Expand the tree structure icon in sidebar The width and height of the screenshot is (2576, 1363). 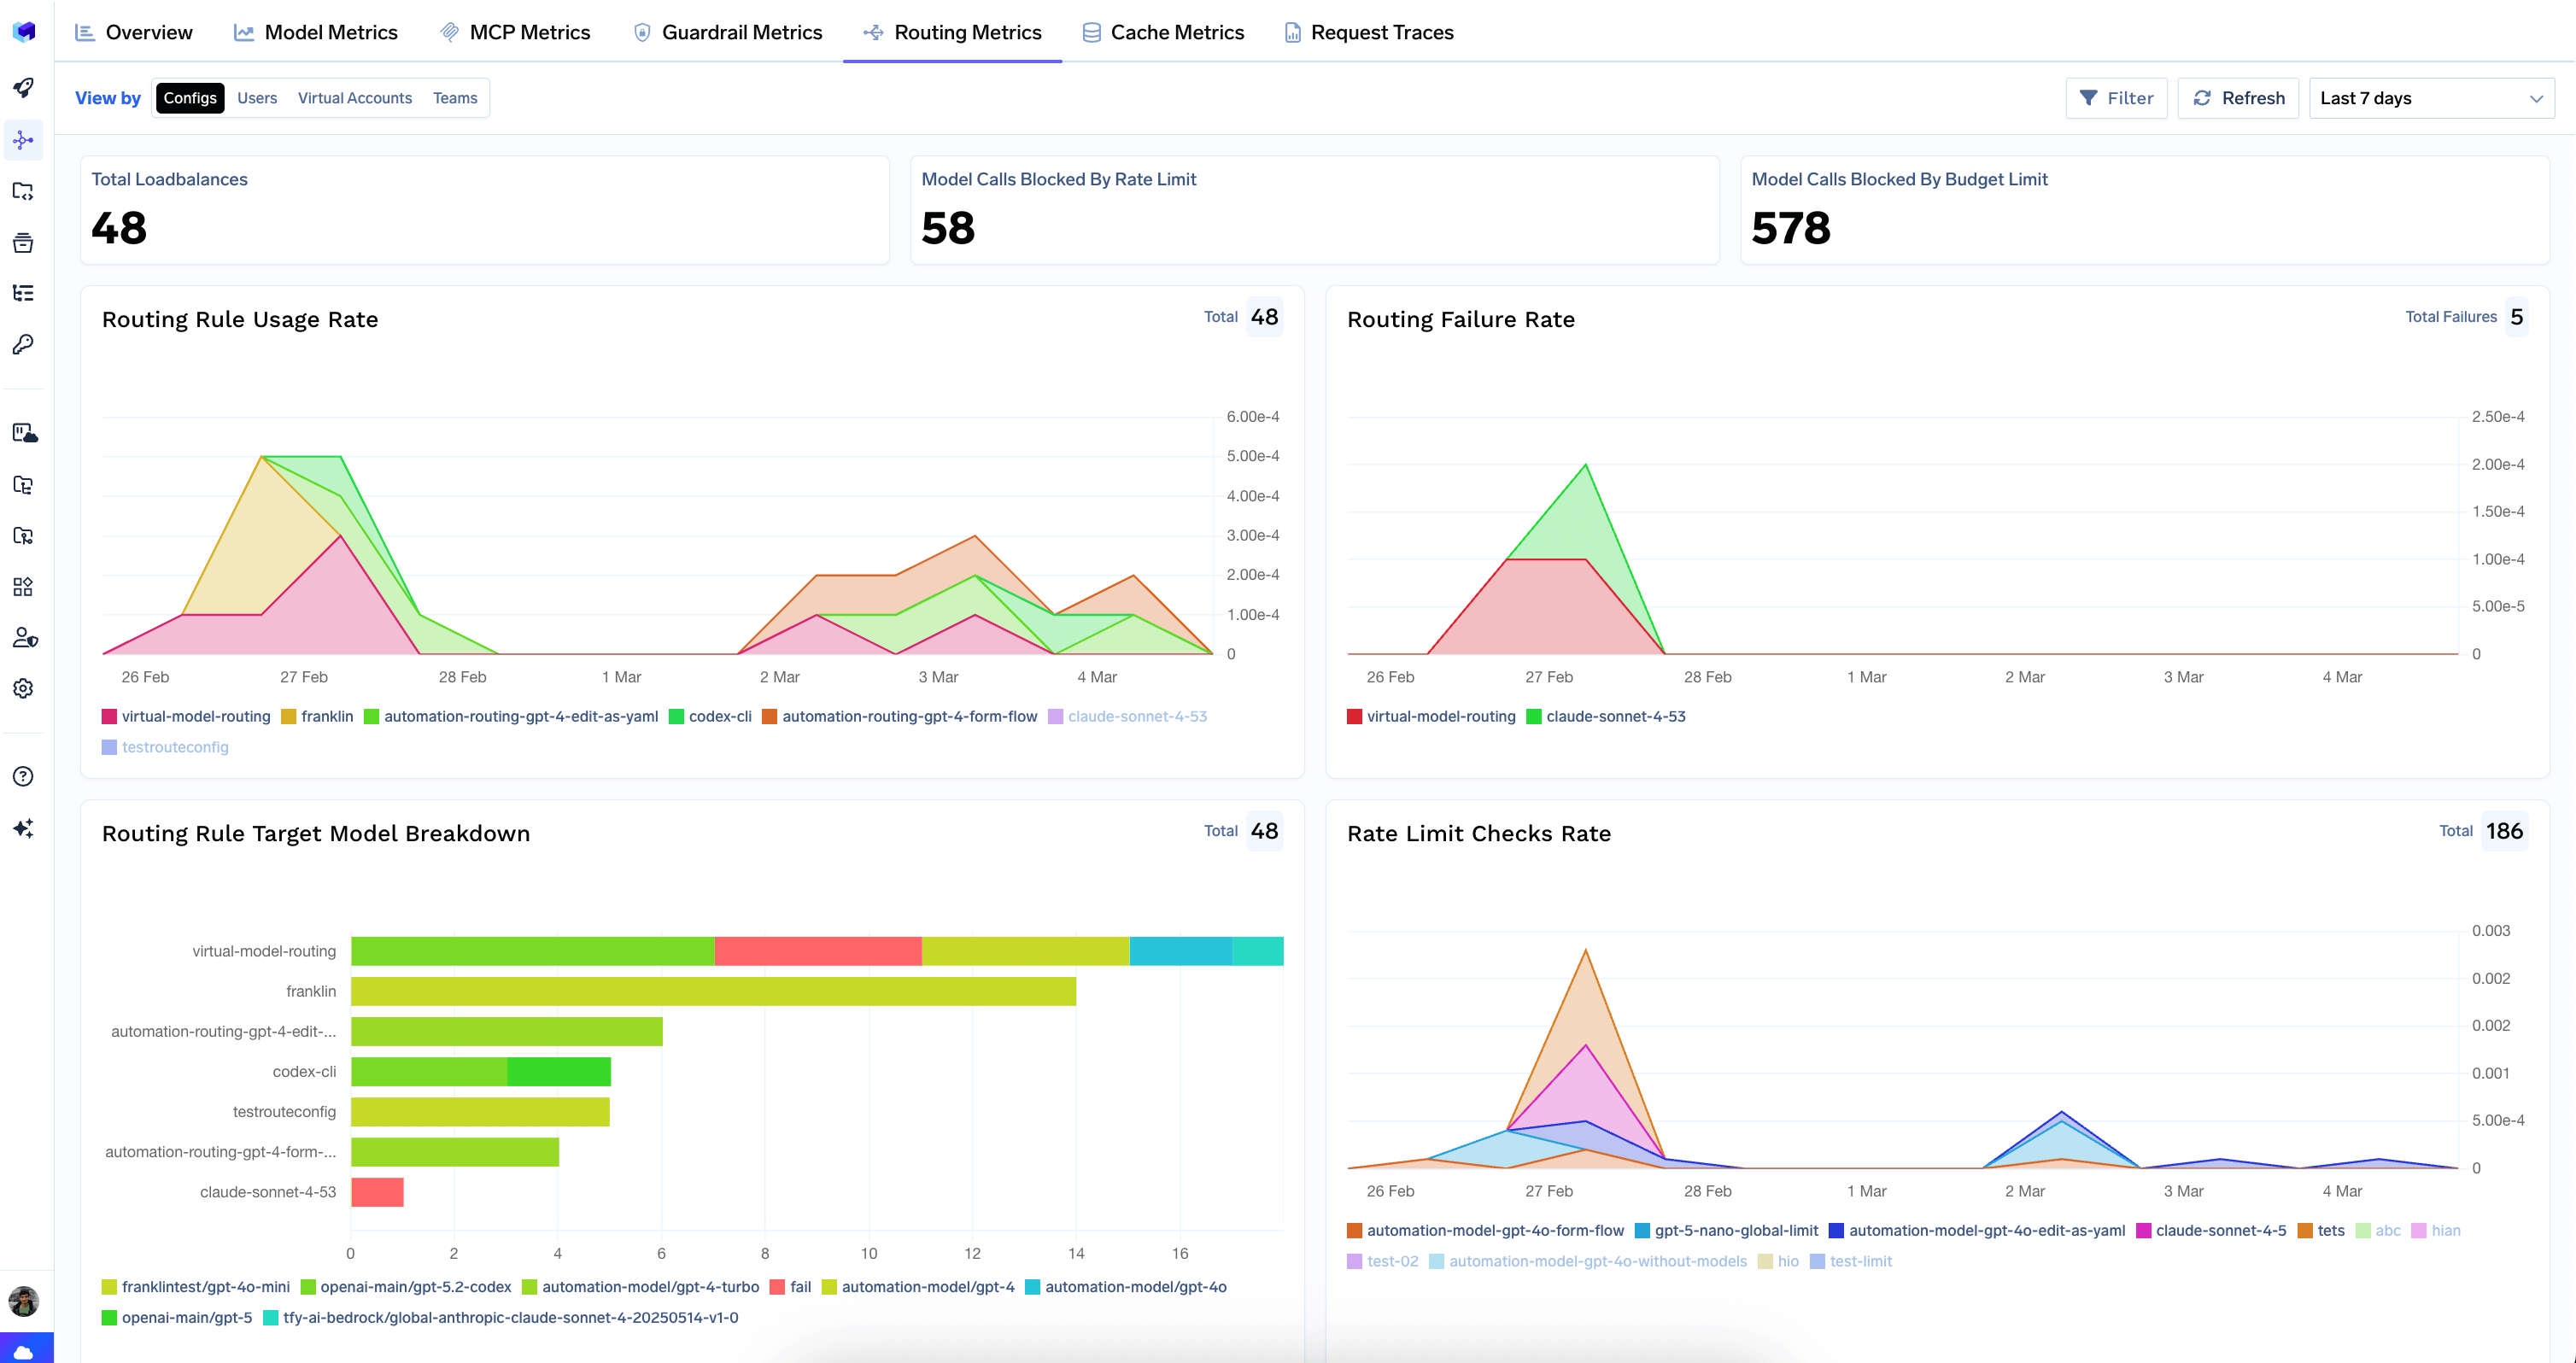24,292
